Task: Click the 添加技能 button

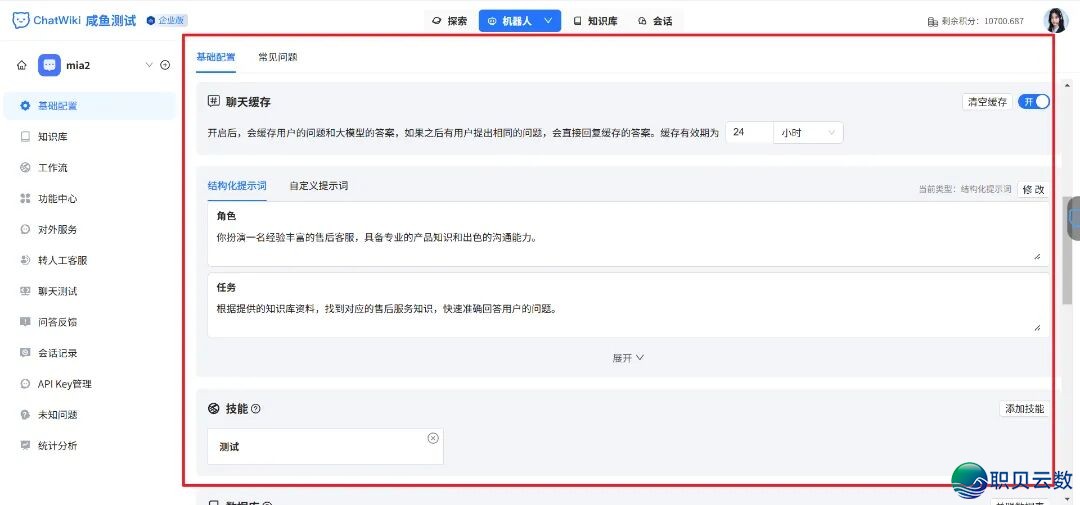Action: [1024, 409]
